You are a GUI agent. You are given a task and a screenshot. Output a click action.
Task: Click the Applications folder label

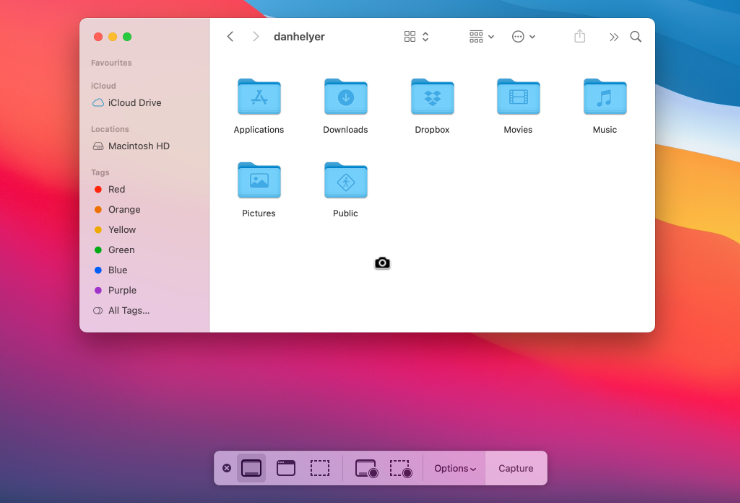[x=259, y=130]
